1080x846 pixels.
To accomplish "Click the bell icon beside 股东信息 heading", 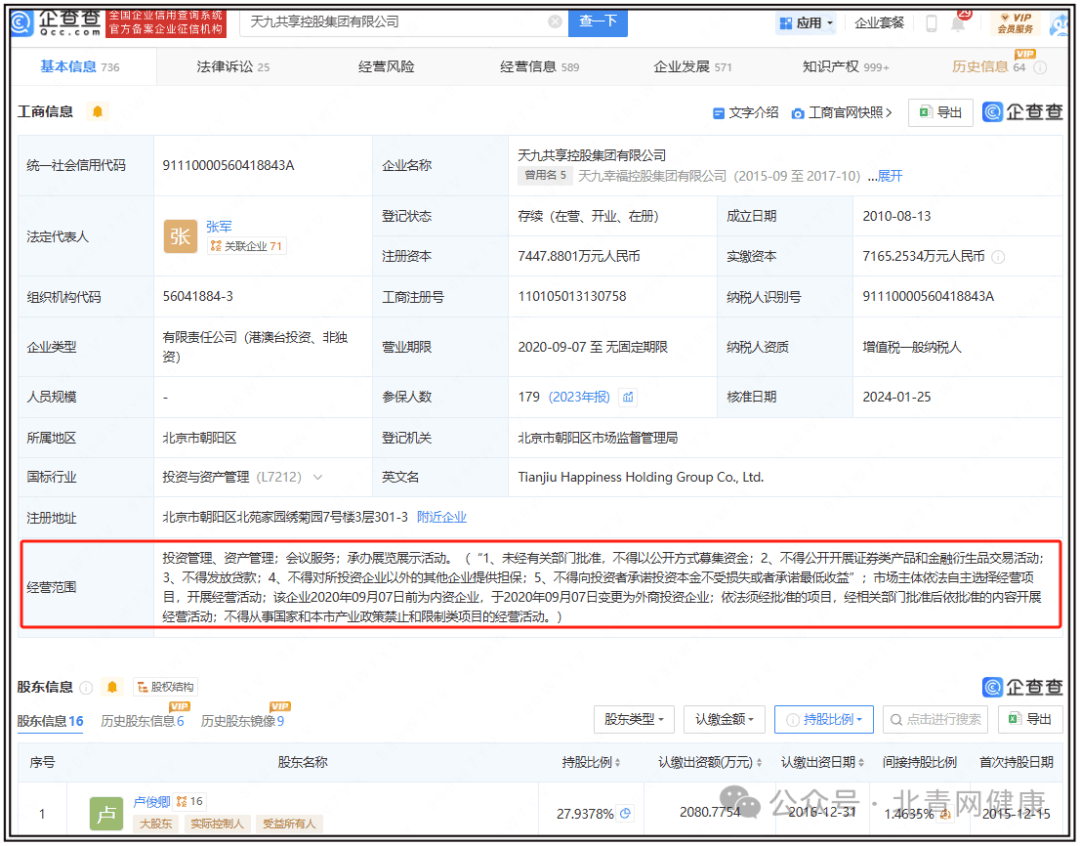I will (112, 688).
